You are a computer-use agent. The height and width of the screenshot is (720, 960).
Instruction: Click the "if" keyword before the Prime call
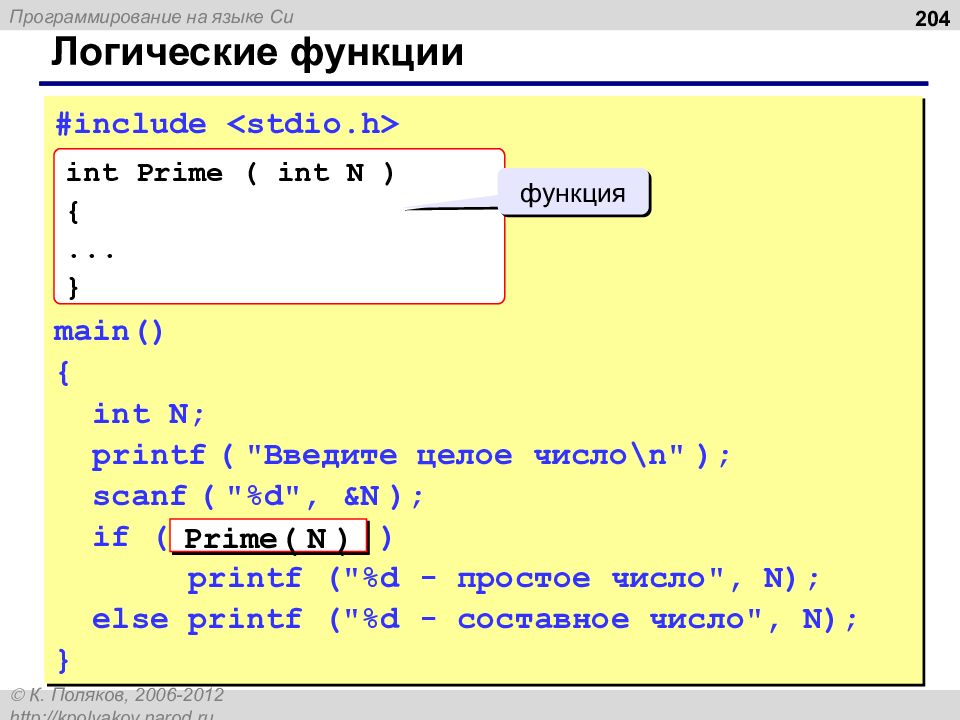pos(111,537)
